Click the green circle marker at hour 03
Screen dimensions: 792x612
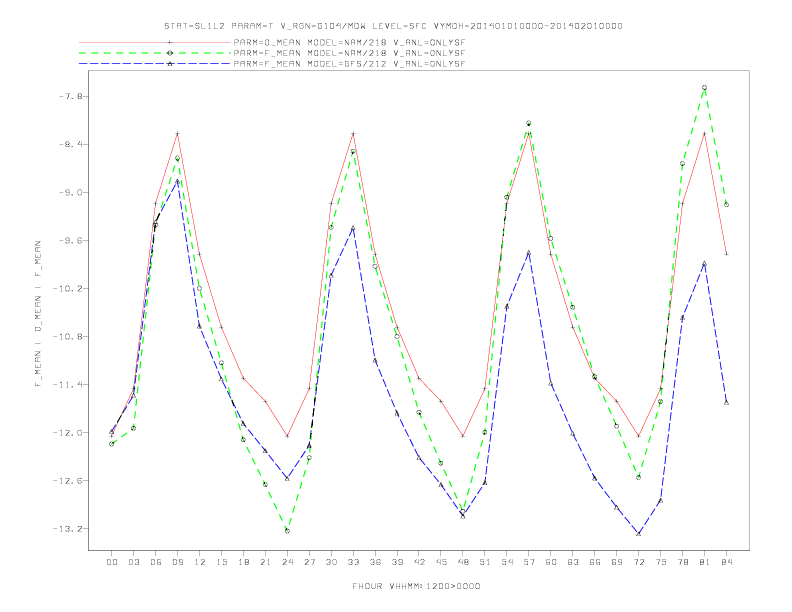click(133, 428)
